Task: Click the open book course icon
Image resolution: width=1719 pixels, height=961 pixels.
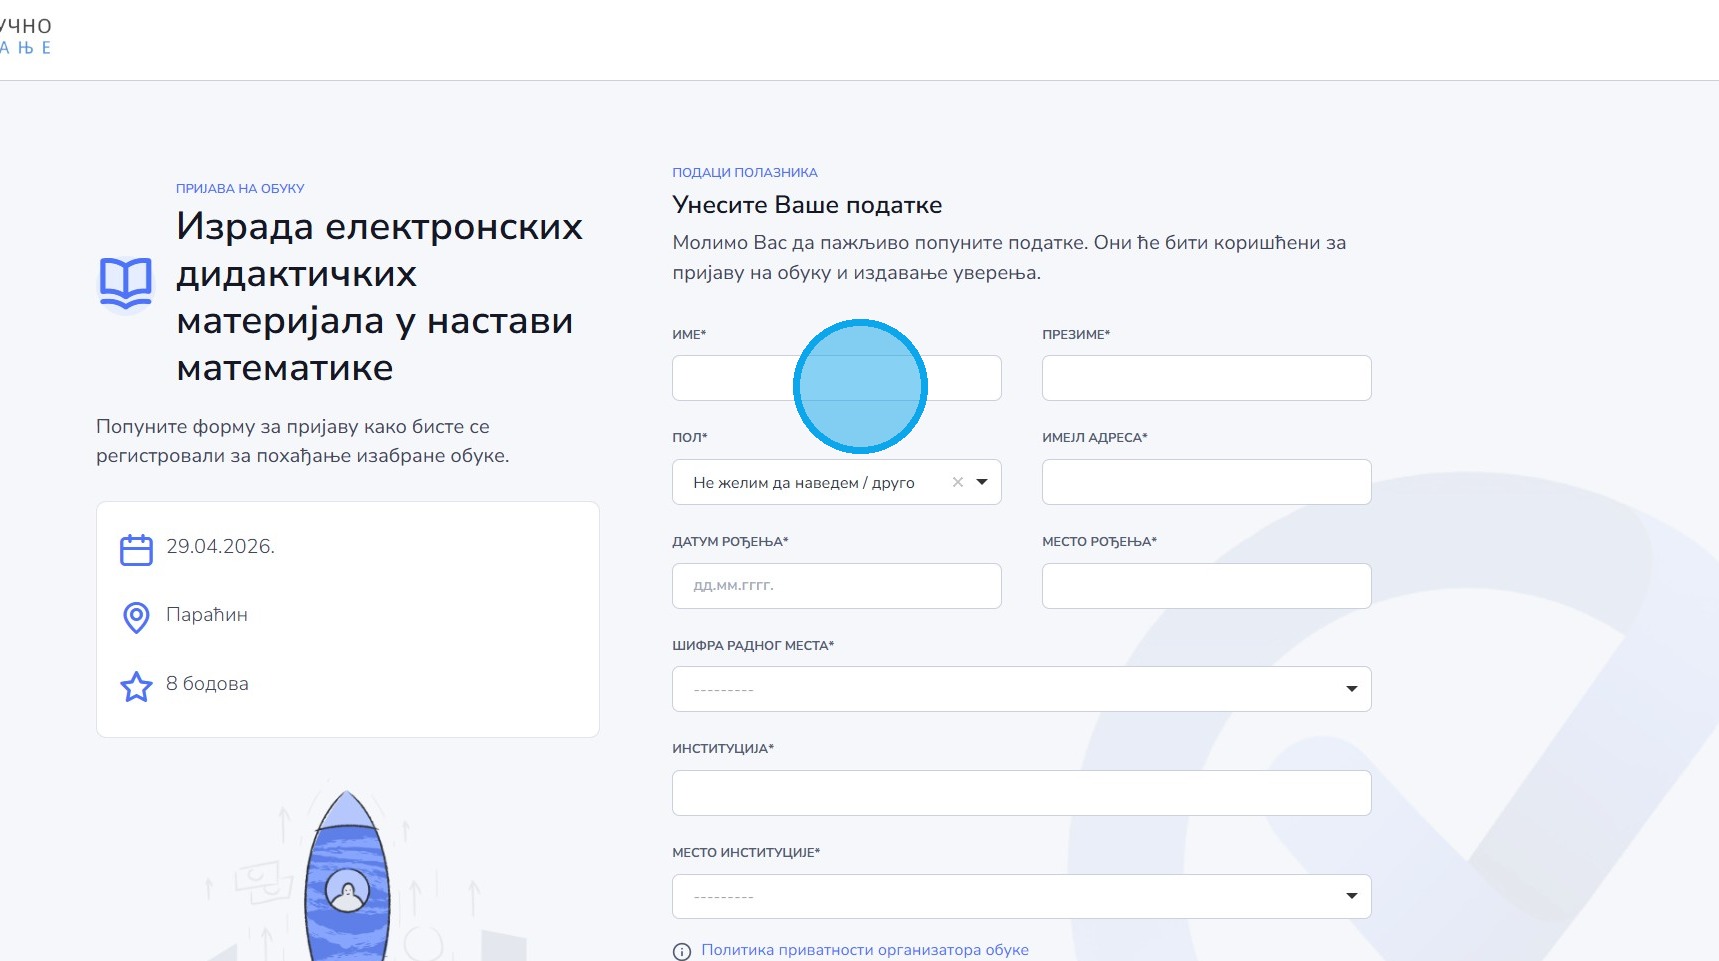Action: (126, 284)
